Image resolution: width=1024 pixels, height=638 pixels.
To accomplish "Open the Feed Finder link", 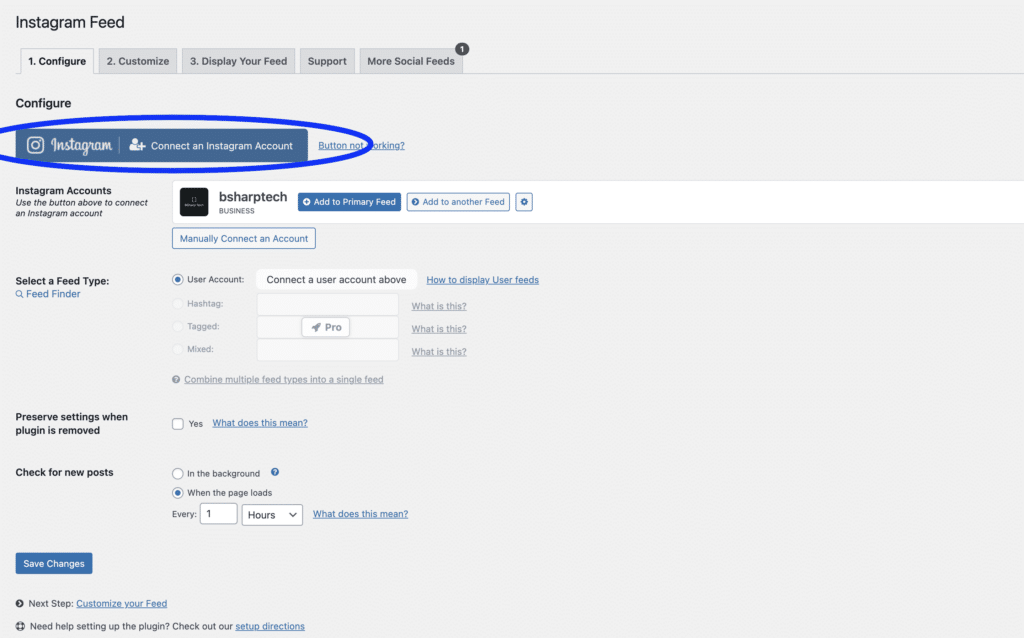I will (53, 294).
